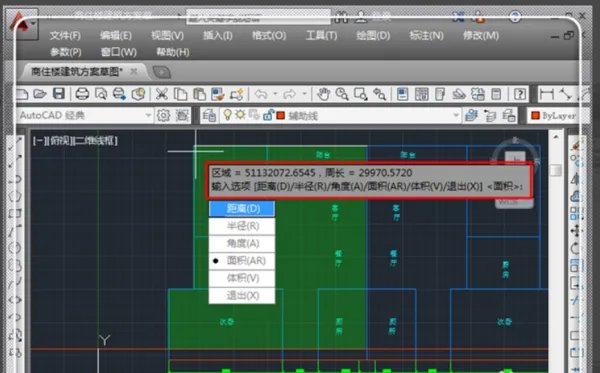Choose 角度(A) from the options list
600x373 pixels.
pyautogui.click(x=242, y=243)
